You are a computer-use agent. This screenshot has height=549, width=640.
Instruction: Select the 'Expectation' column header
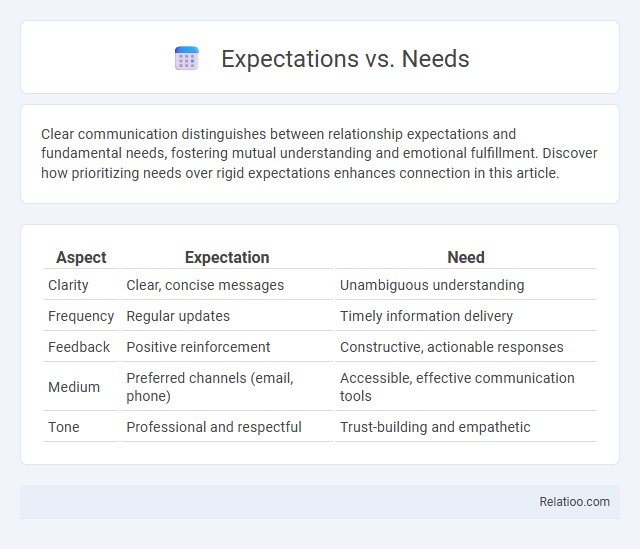click(x=227, y=258)
